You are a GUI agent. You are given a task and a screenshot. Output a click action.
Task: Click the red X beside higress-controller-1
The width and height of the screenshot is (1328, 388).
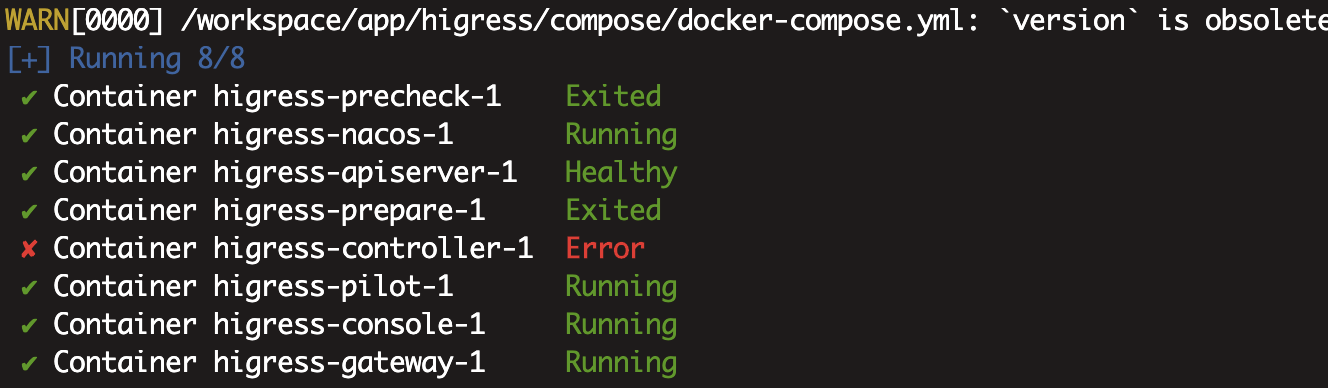[30, 249]
